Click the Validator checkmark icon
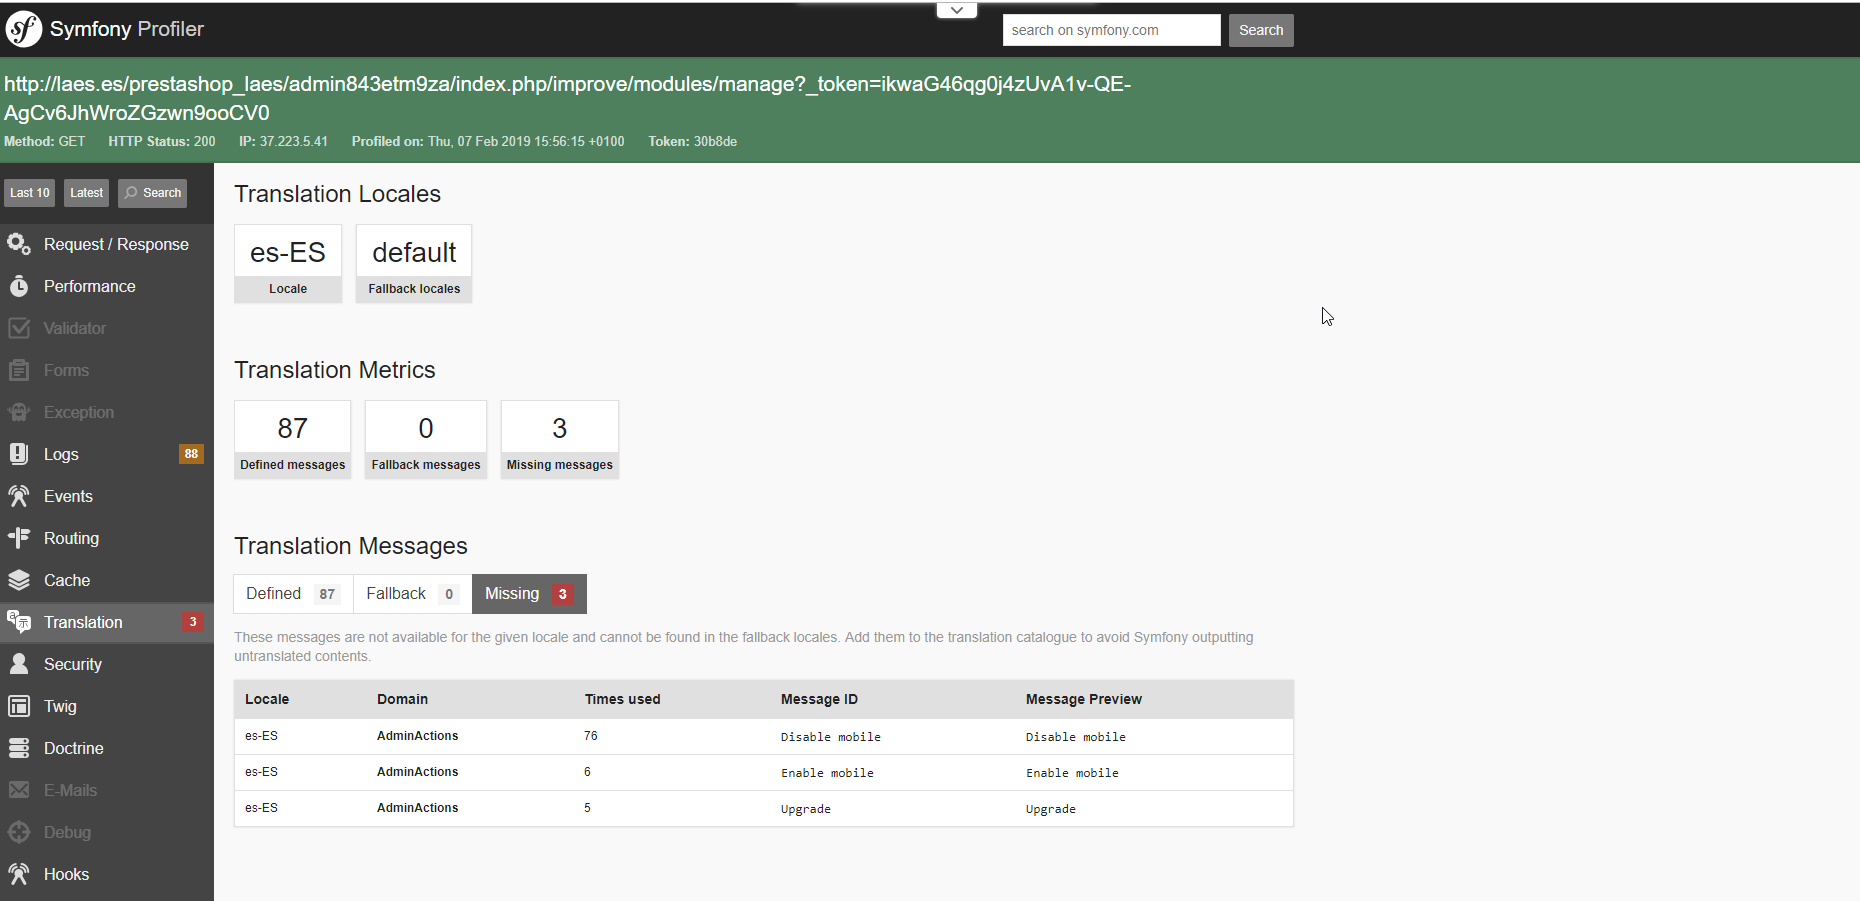 19,328
